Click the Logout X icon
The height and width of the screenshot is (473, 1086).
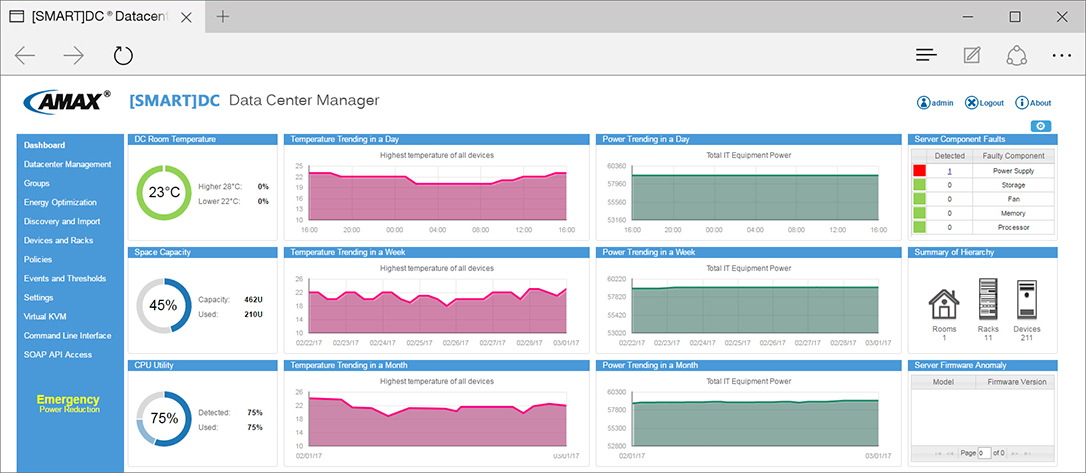(971, 102)
